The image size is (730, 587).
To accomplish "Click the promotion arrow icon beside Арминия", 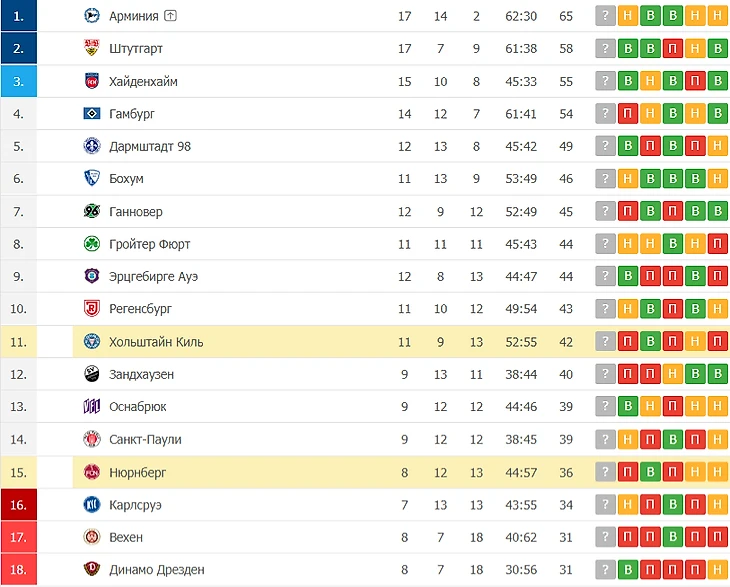I will (170, 16).
